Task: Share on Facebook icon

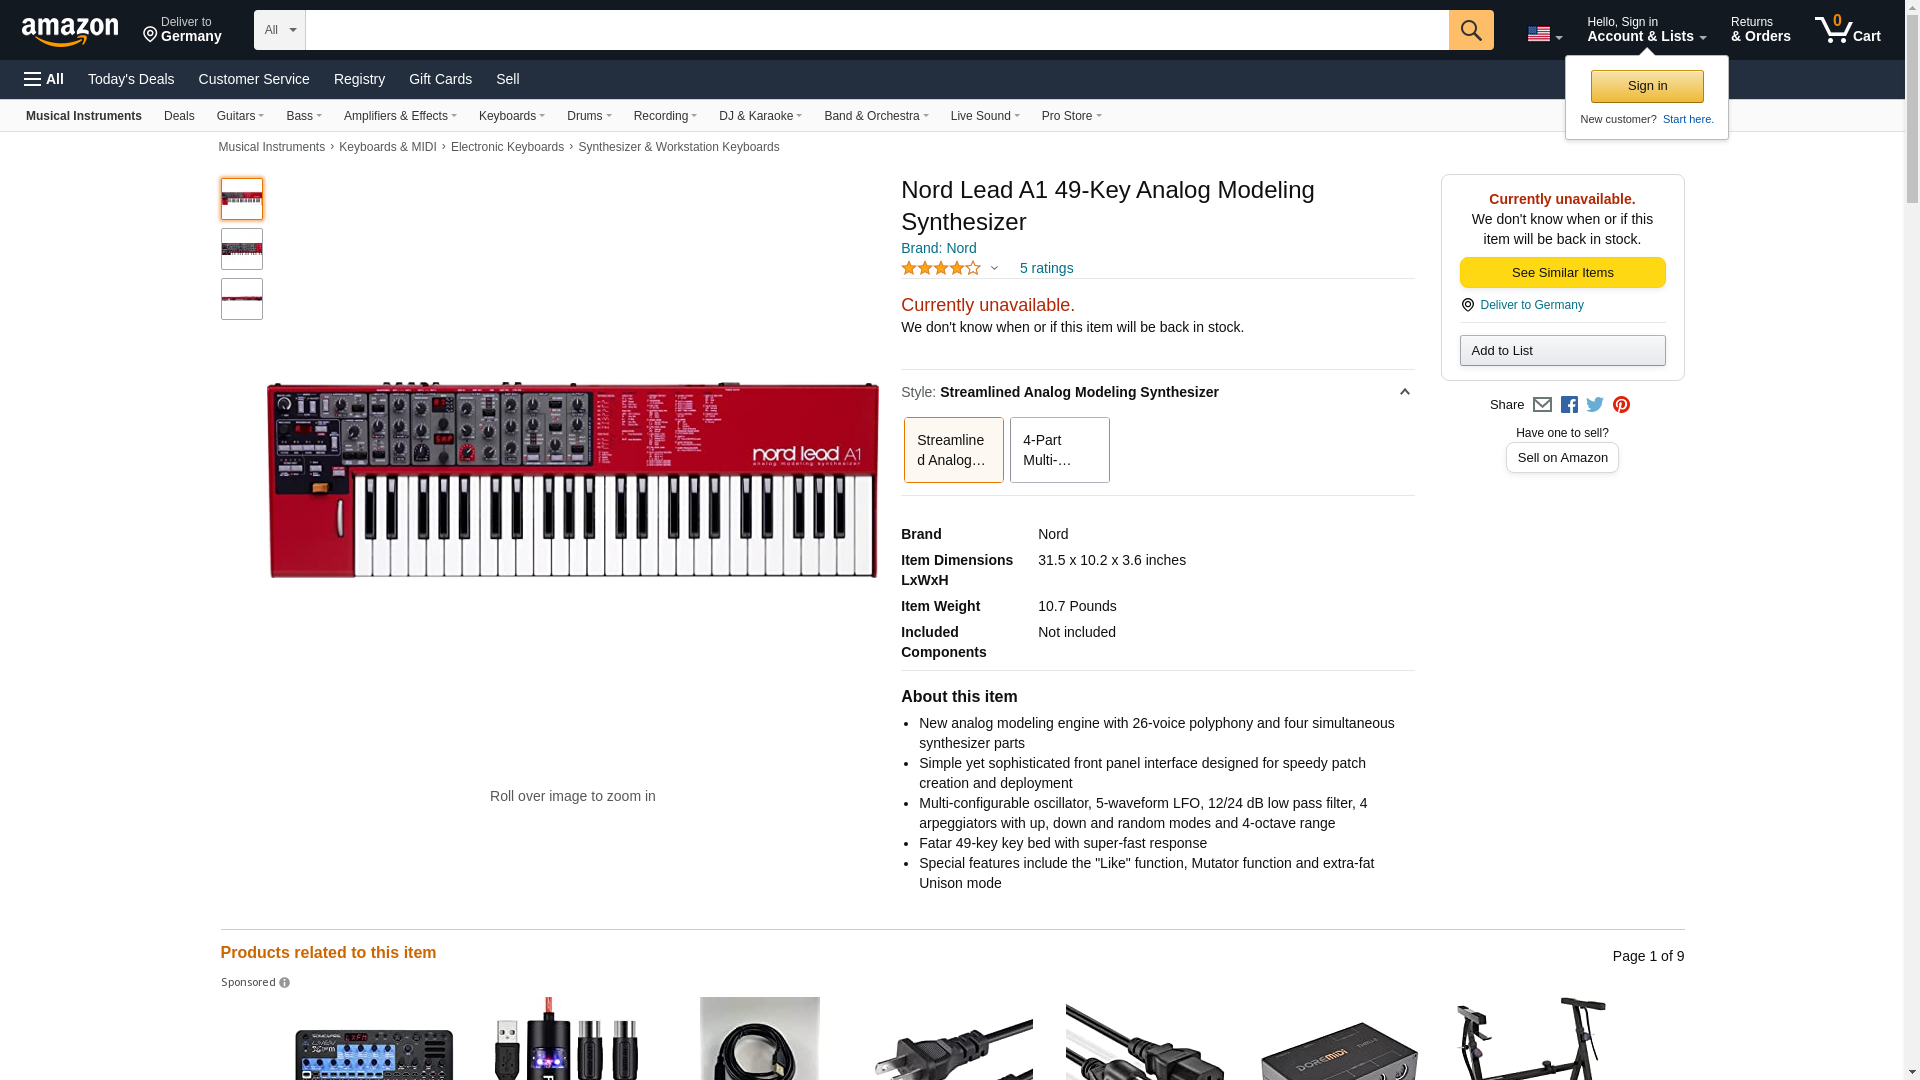Action: 1569,405
